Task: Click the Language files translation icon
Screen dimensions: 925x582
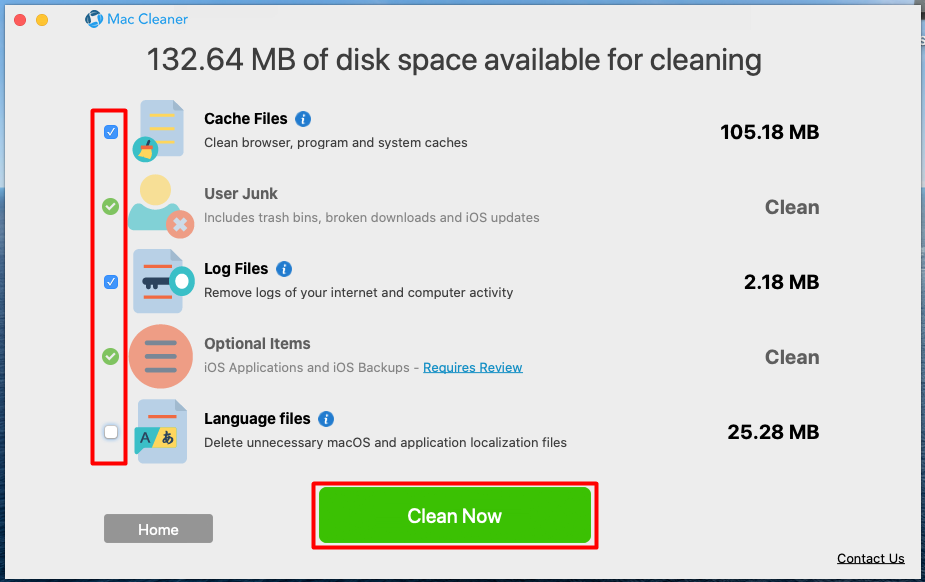Action: 161,431
